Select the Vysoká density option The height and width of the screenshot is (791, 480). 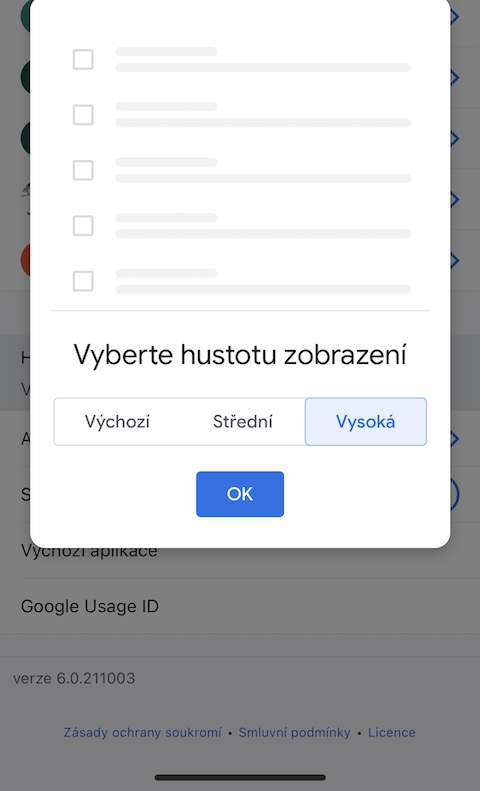click(x=366, y=422)
